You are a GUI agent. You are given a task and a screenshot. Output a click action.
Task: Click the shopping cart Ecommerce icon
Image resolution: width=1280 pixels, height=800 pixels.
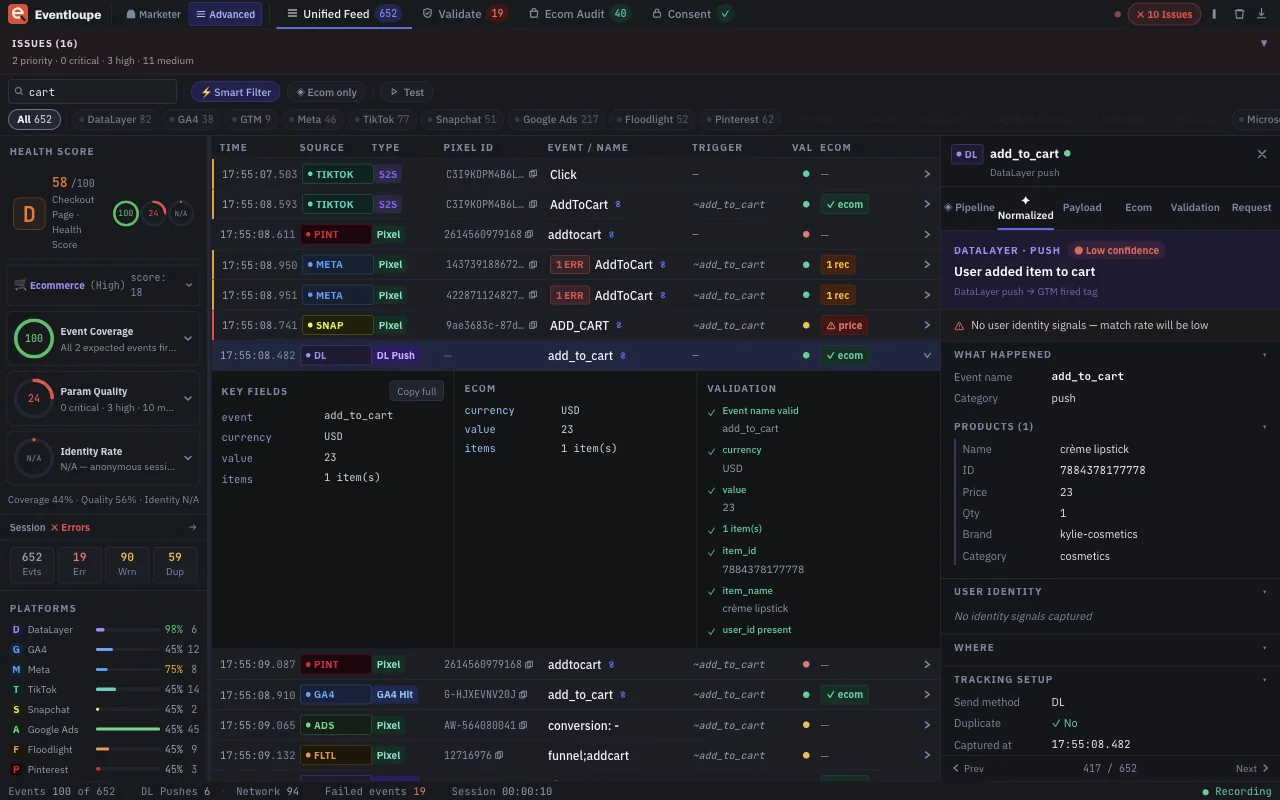click(x=20, y=285)
